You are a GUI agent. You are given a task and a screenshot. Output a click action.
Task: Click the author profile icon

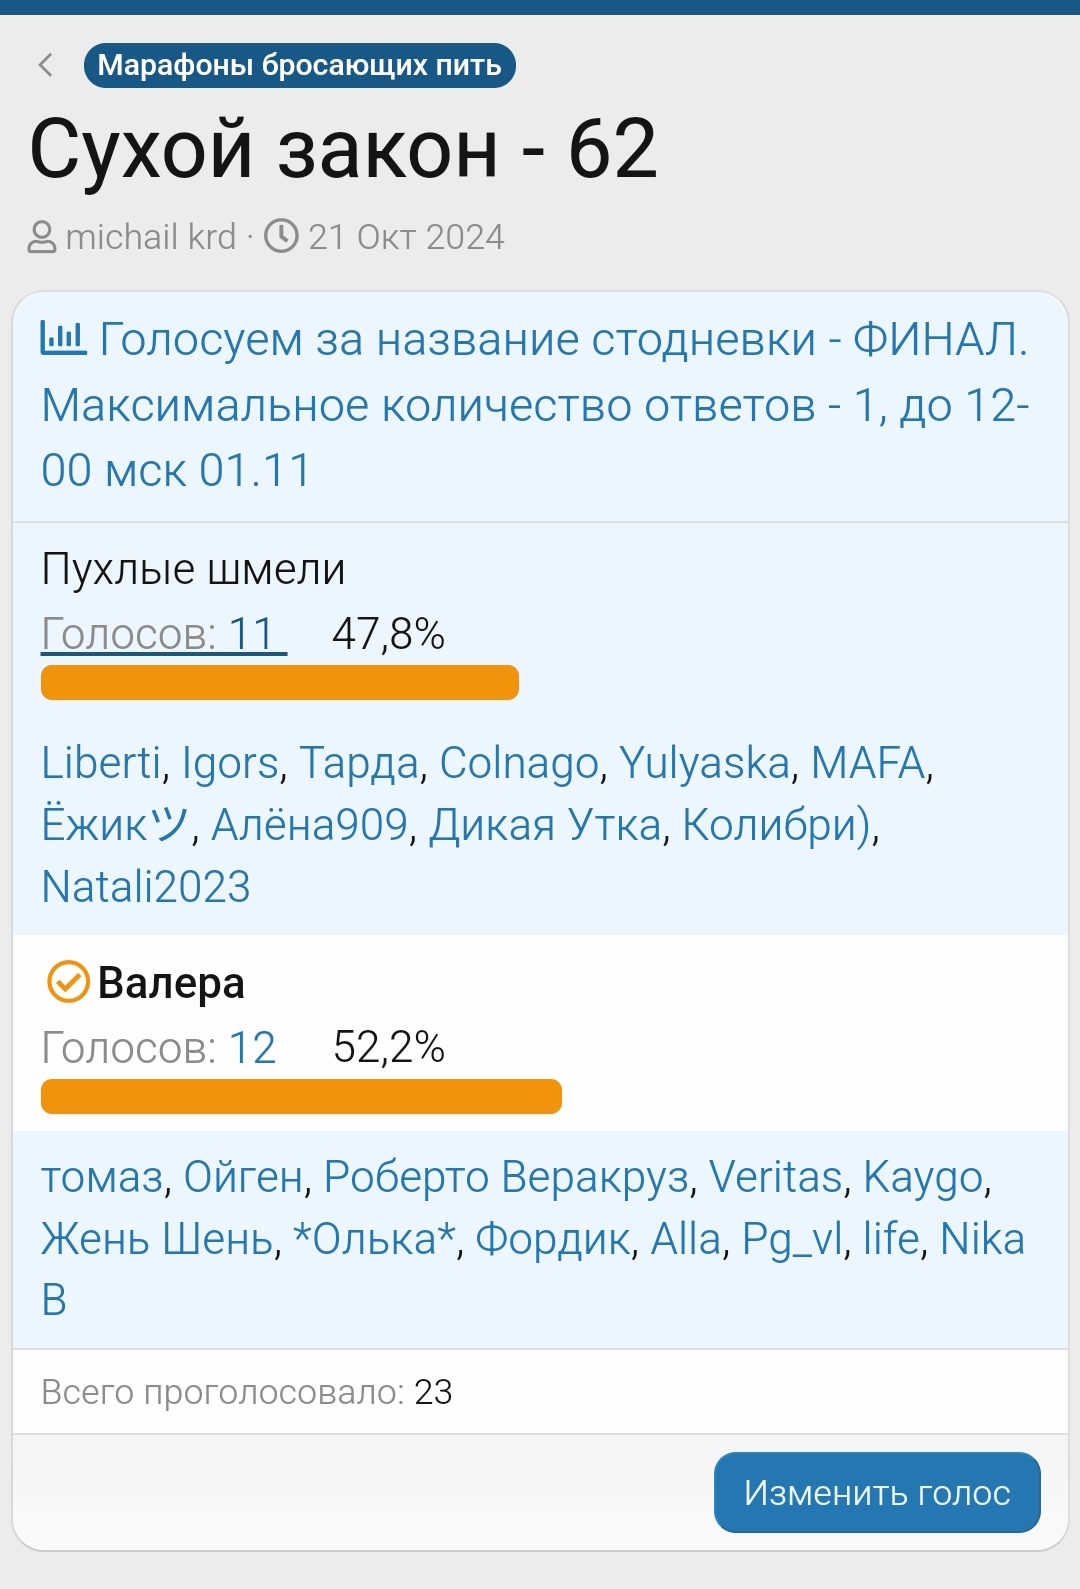point(42,238)
